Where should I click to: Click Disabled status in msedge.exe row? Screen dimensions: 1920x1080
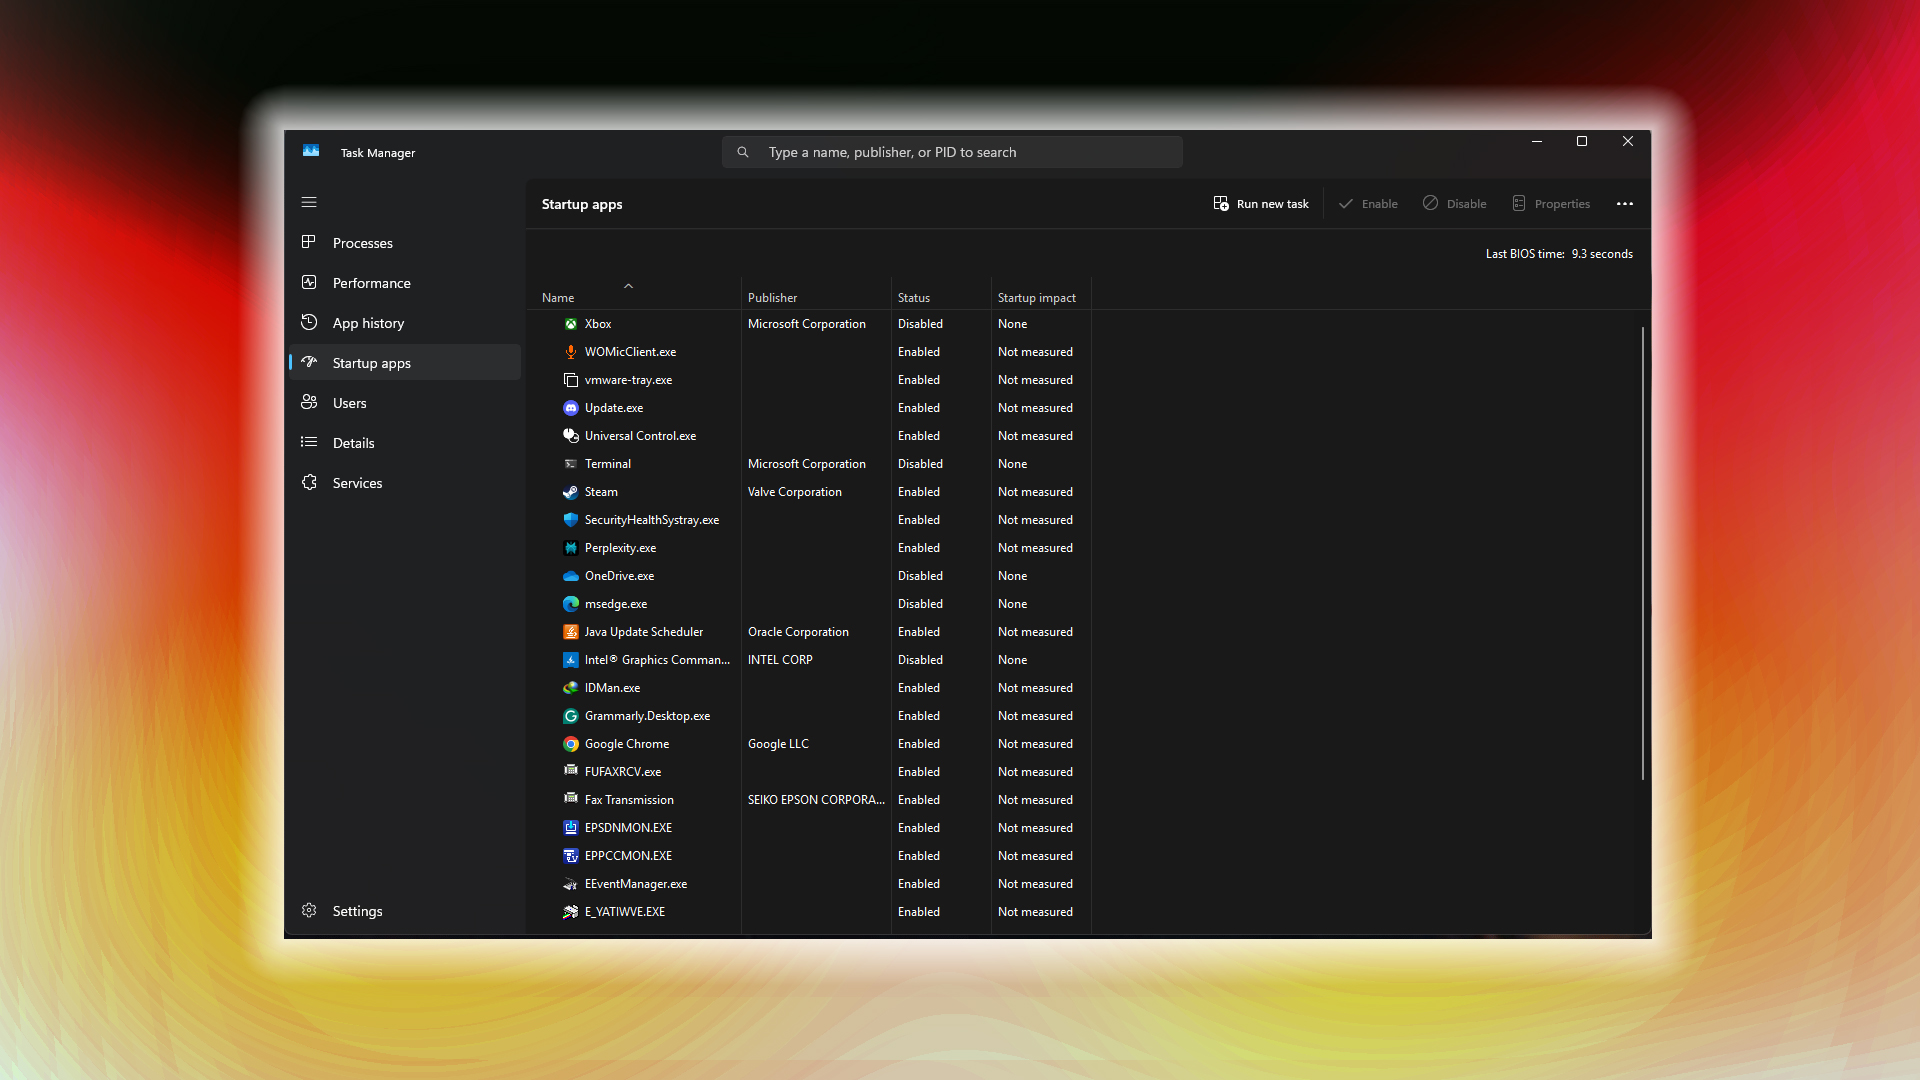click(920, 604)
